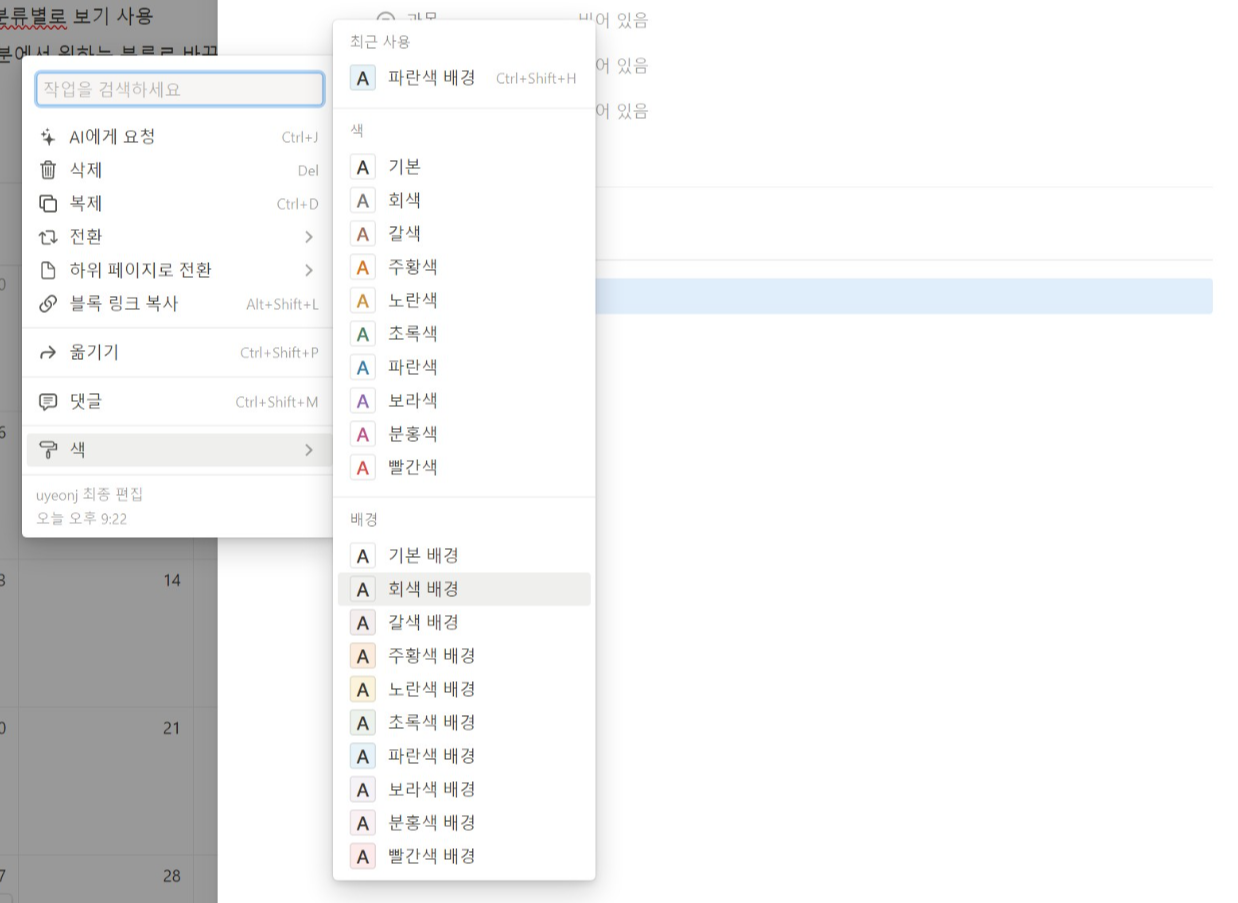Choose the 노란색 text color

(x=464, y=300)
